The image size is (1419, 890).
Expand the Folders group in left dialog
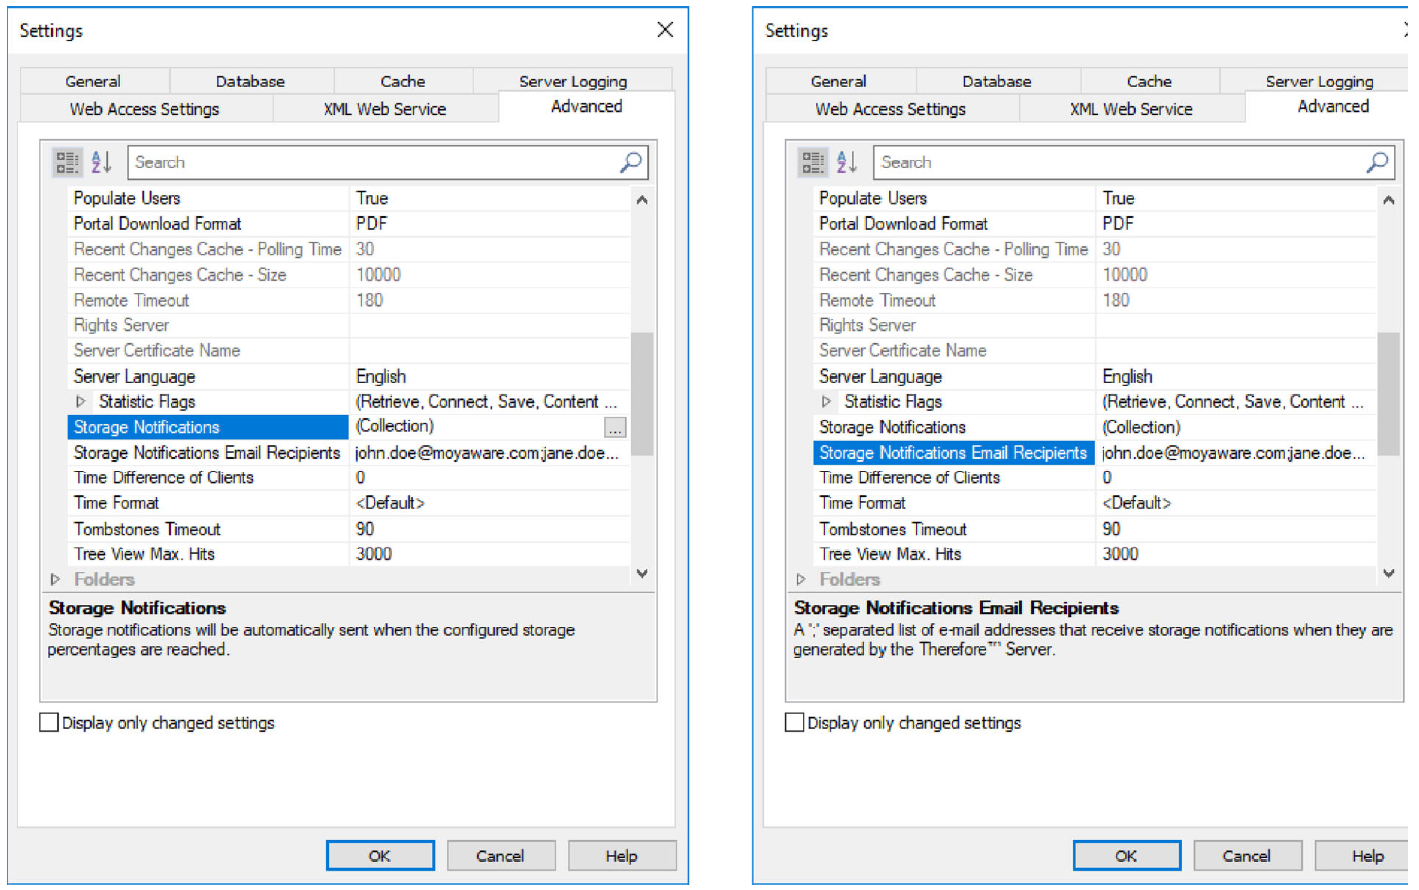[x=55, y=579]
